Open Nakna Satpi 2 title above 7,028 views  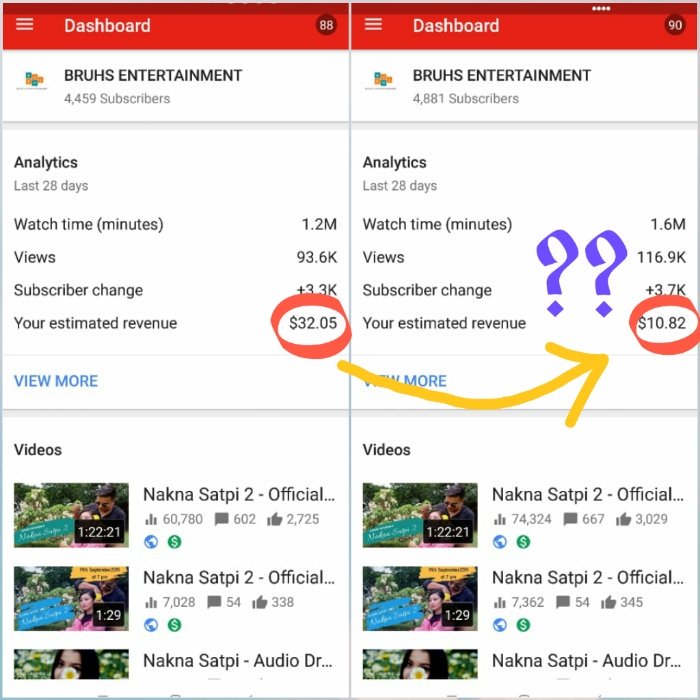(x=239, y=578)
